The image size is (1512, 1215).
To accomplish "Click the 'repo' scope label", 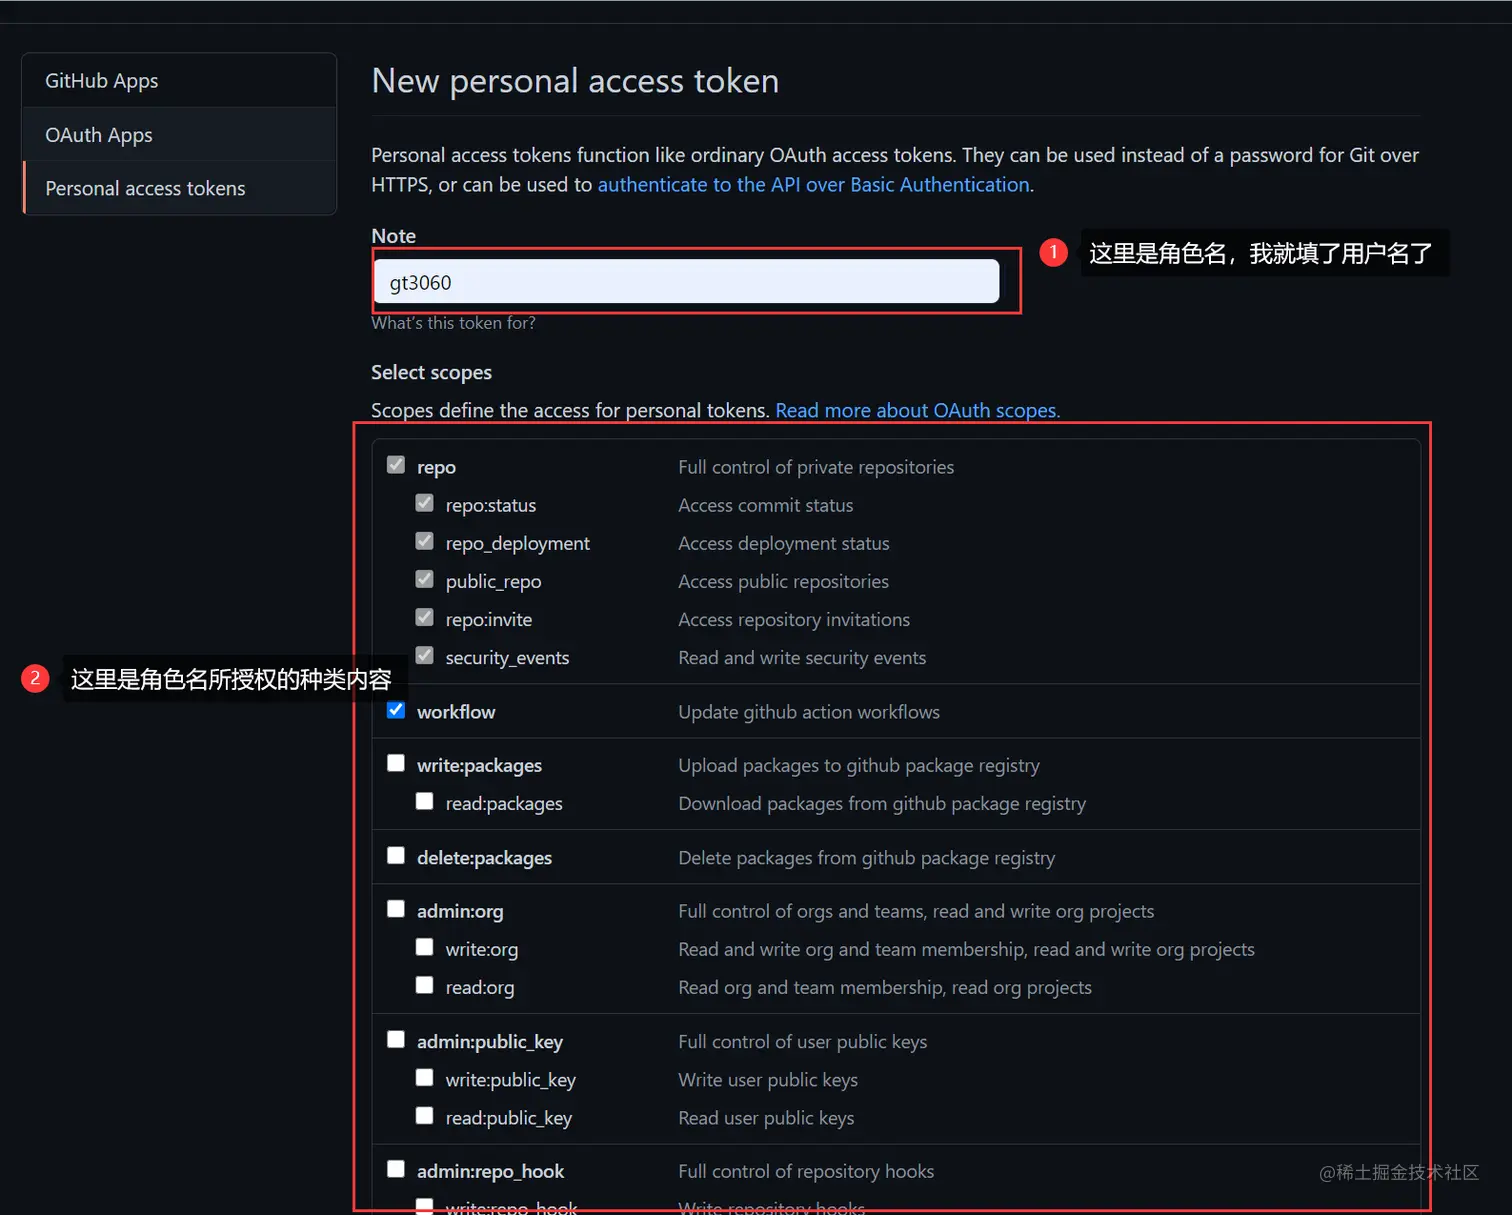I will point(436,468).
